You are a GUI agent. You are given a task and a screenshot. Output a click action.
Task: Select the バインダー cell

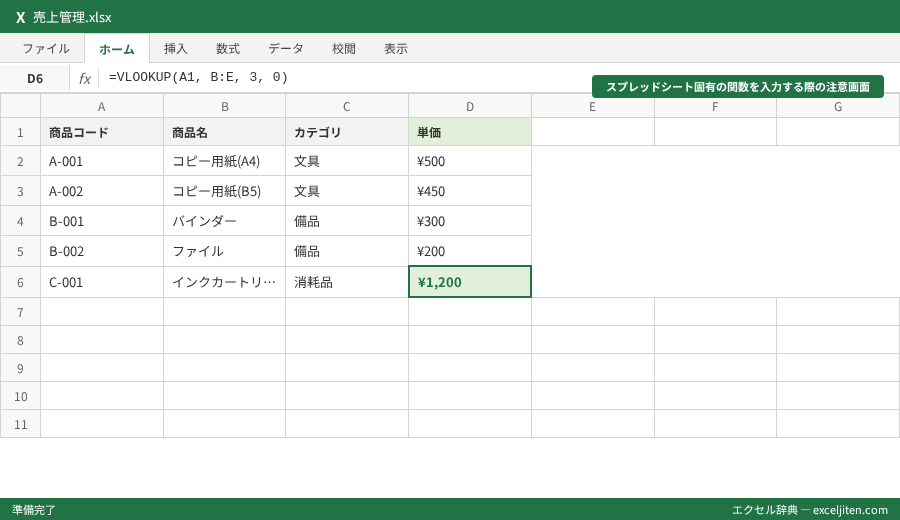[x=224, y=221]
